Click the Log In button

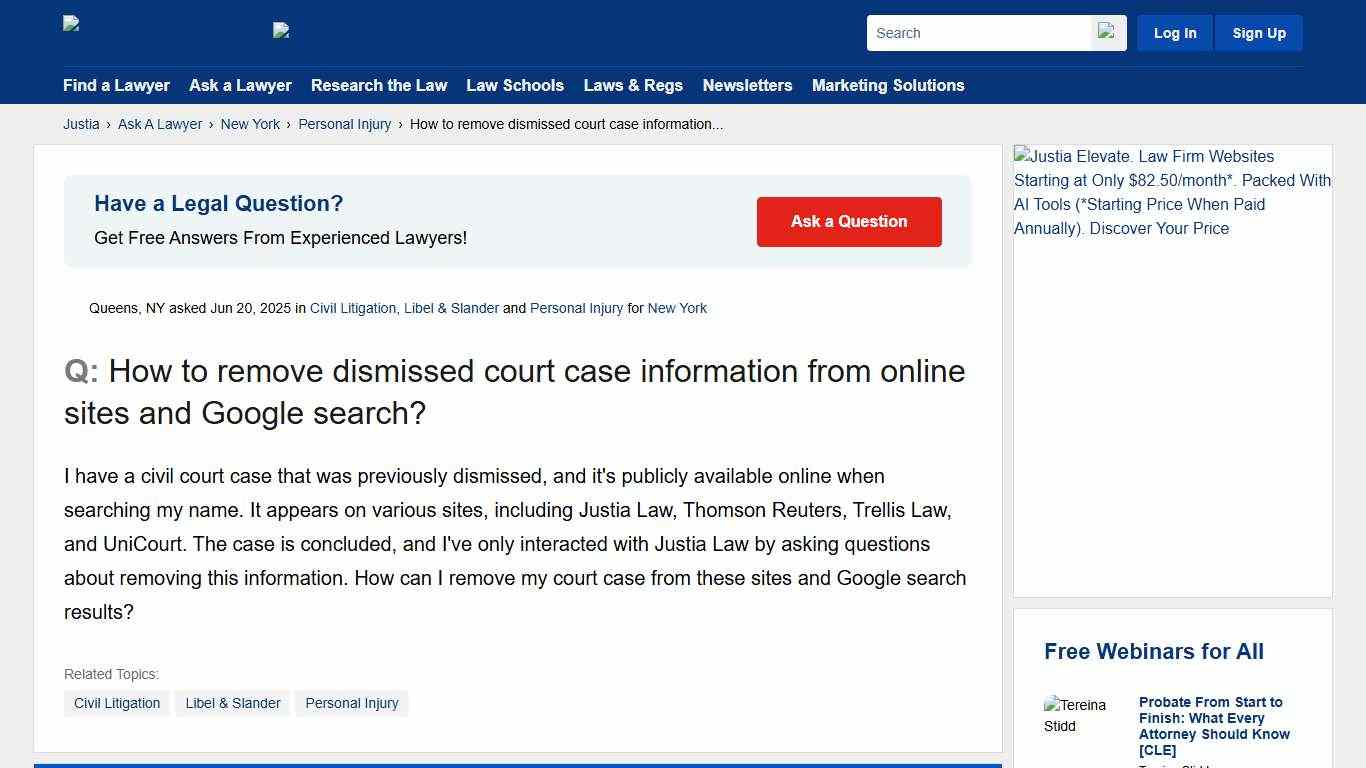(x=1174, y=32)
